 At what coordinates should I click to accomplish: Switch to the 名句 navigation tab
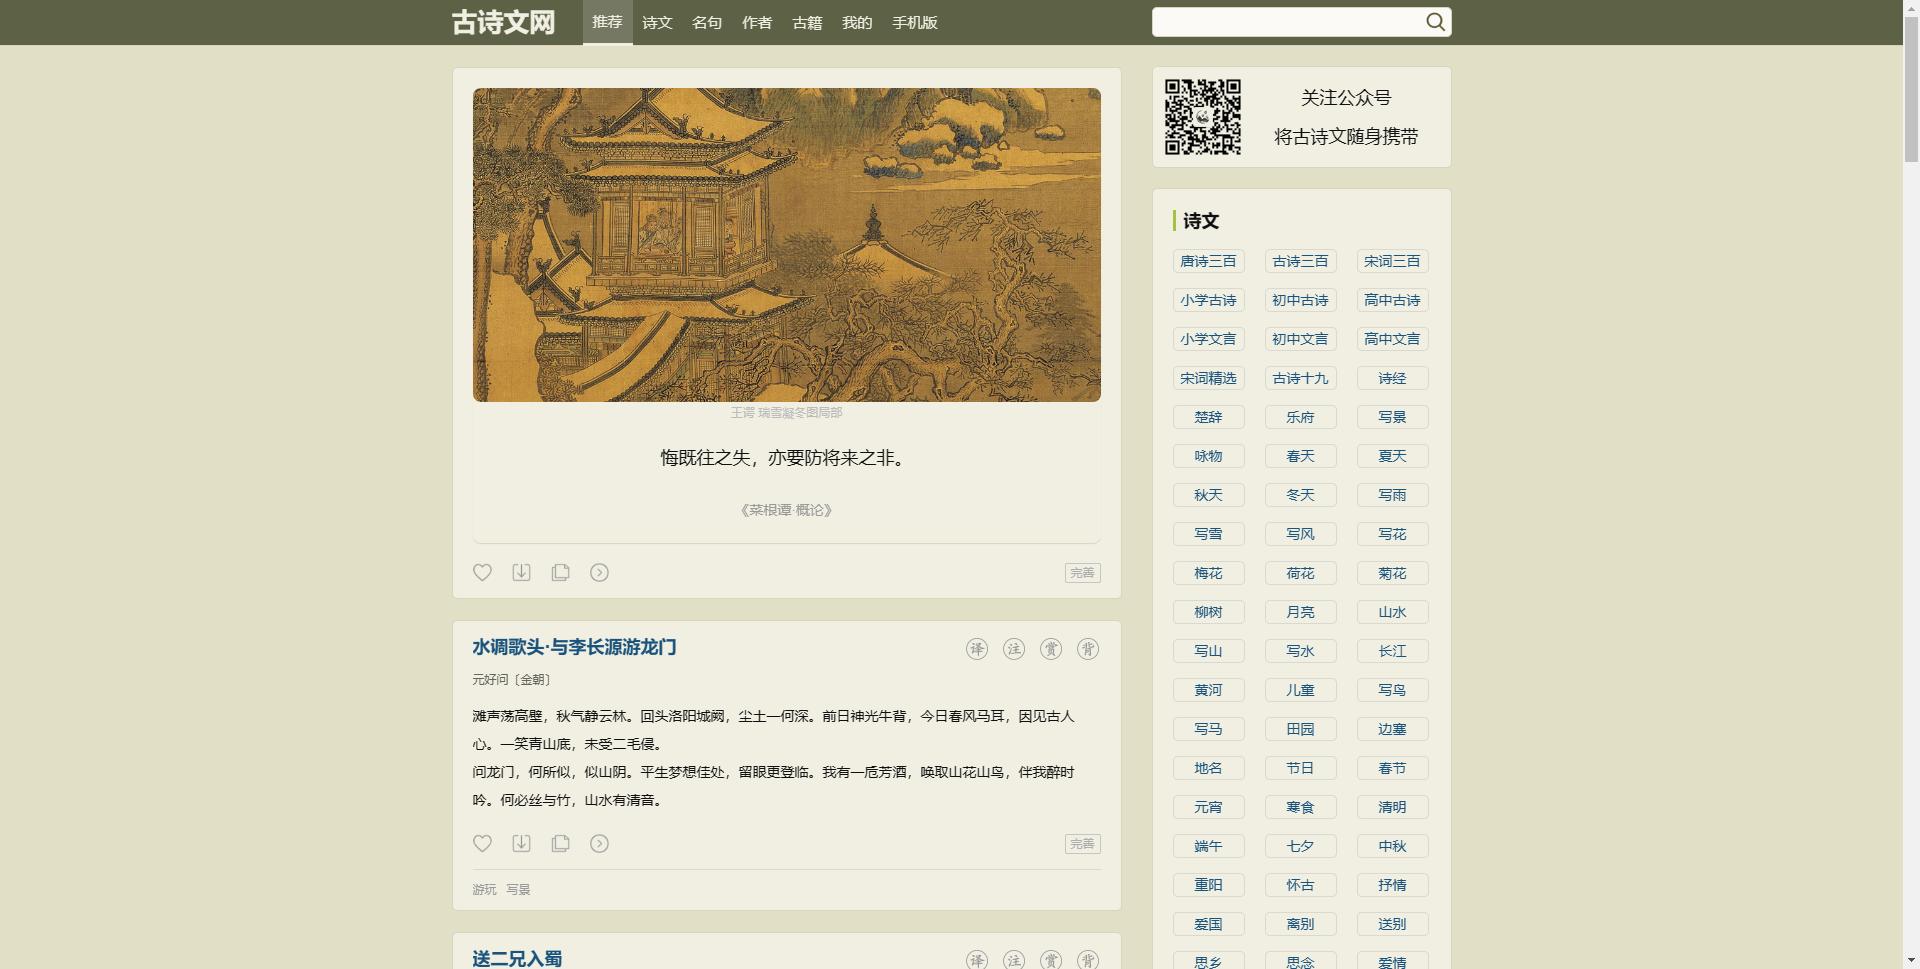(x=707, y=22)
